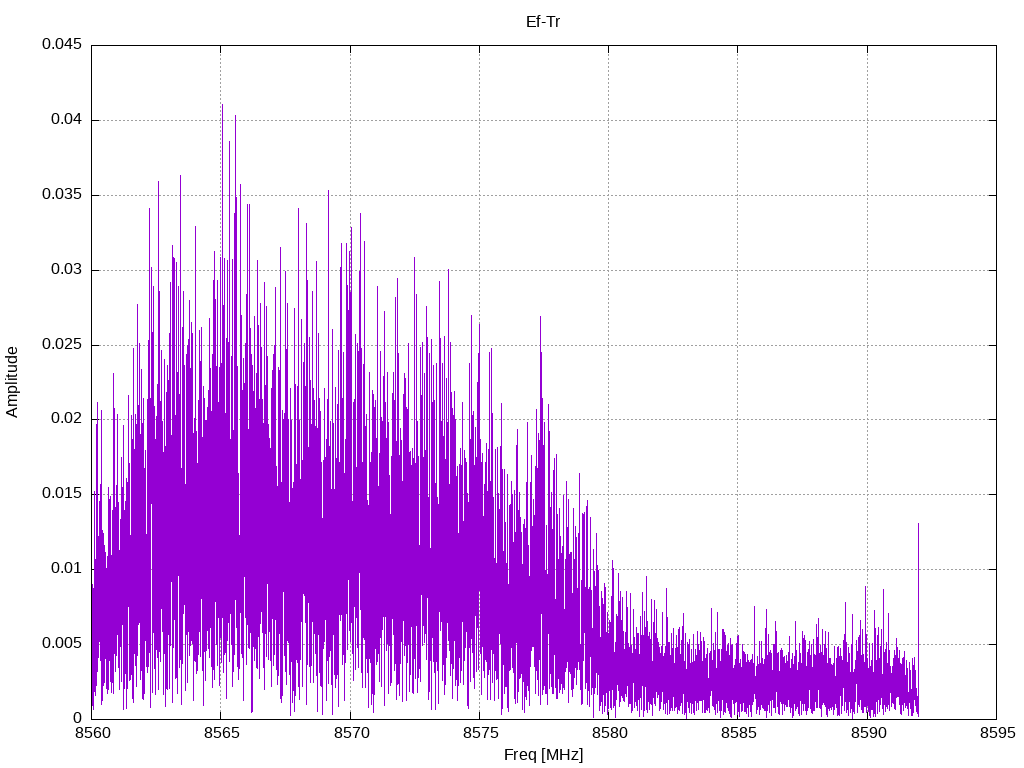1024x768 pixels.
Task: Click the 0.005 y-axis tick label
Action: (62, 643)
